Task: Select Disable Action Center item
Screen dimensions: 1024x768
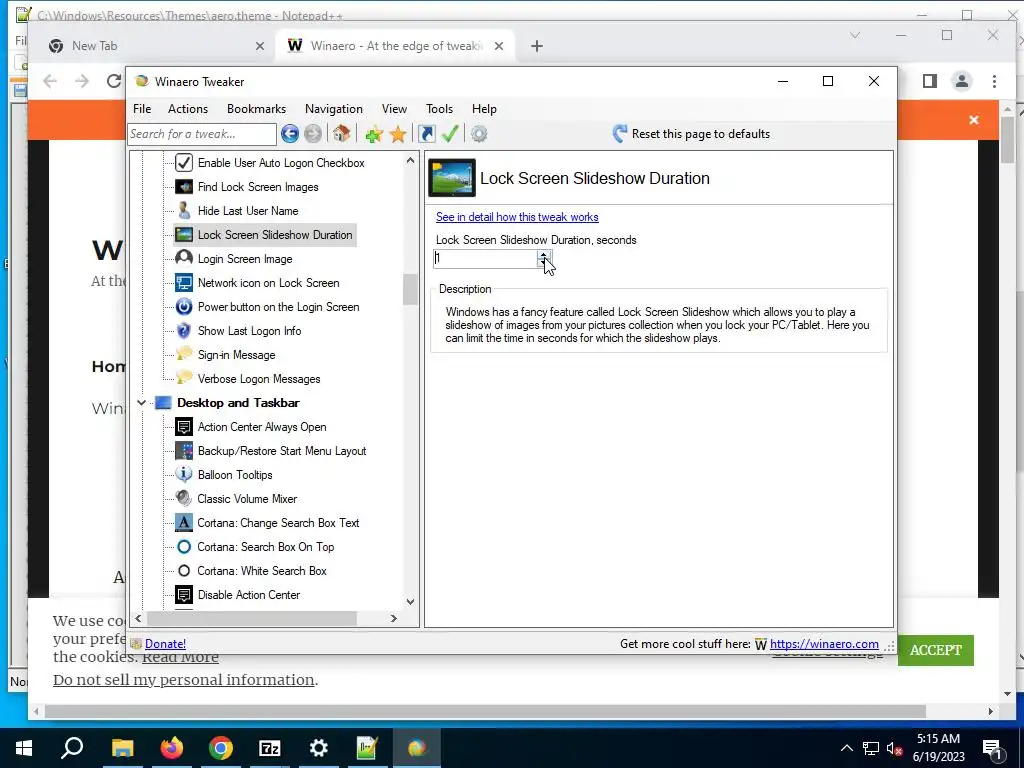Action: click(x=249, y=595)
